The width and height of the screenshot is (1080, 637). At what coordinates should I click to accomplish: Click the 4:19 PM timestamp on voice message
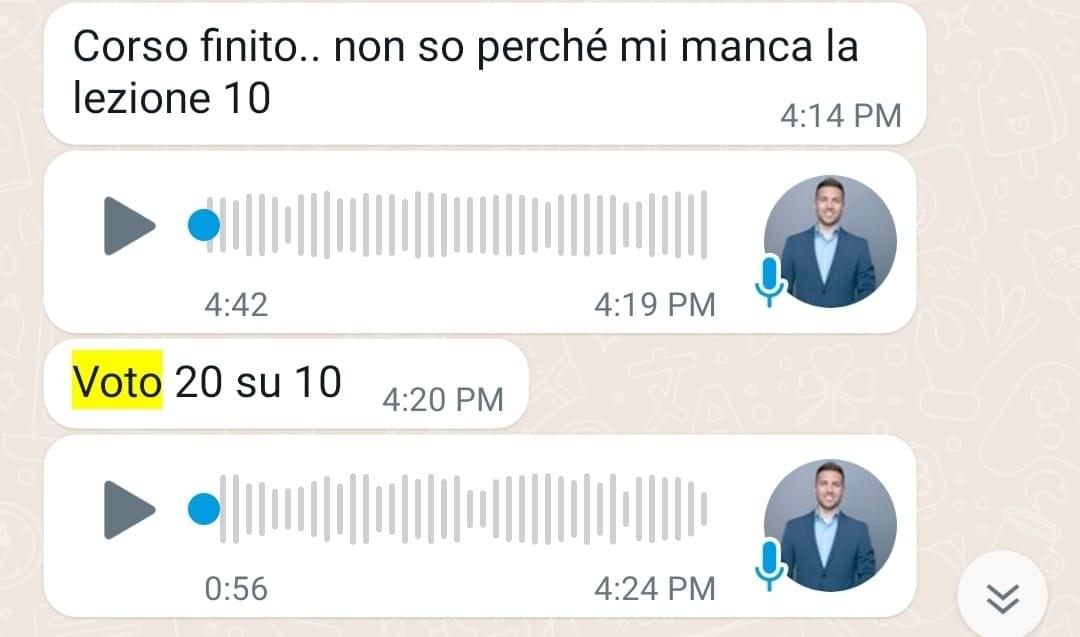point(655,305)
